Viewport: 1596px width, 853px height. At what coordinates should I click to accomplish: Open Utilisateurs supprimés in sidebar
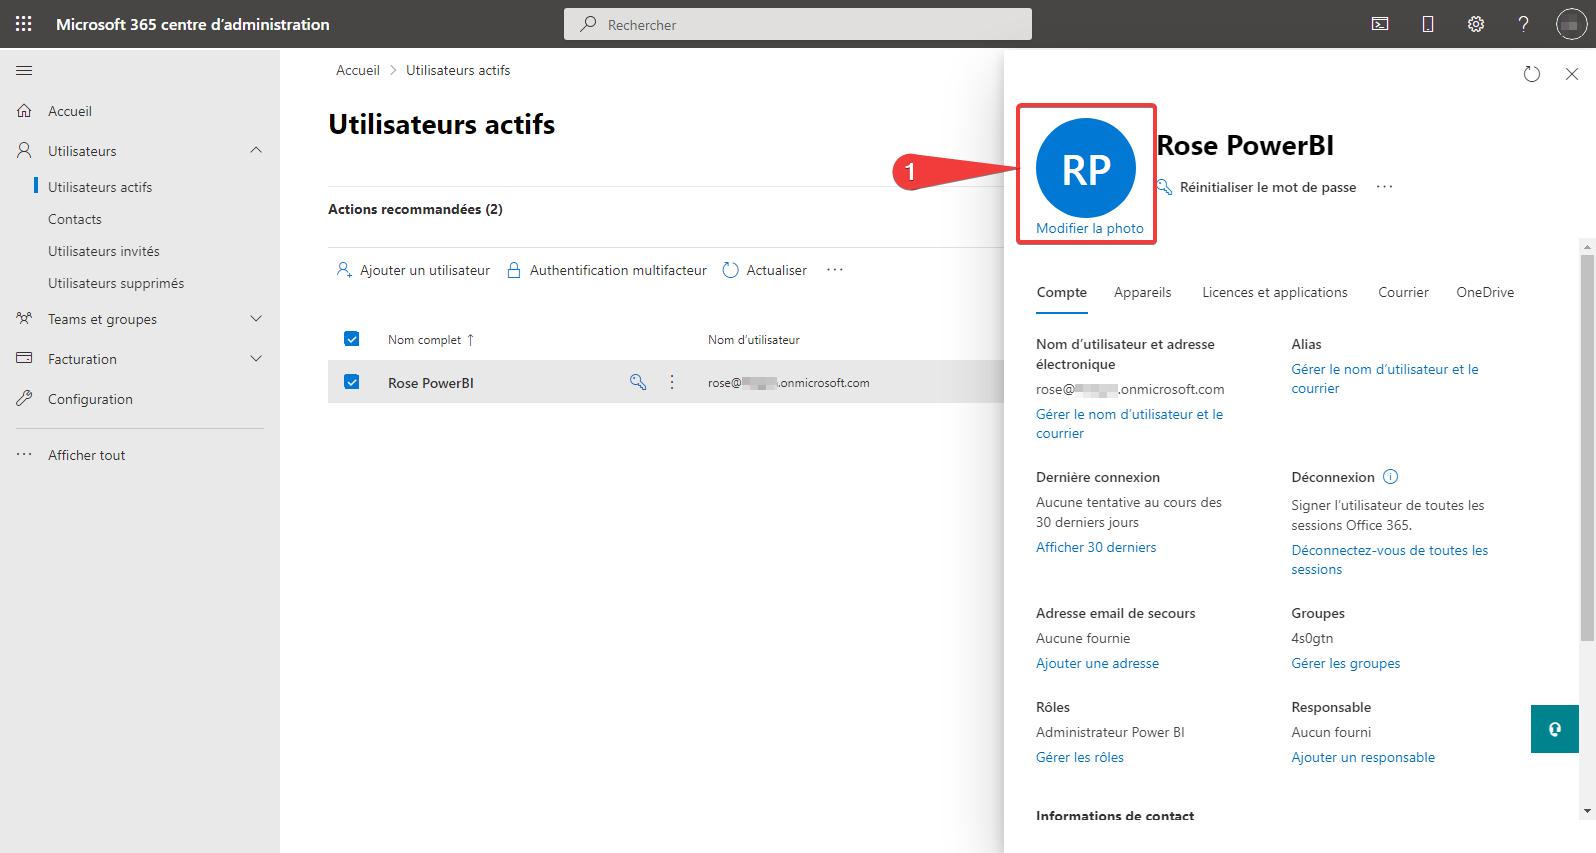(116, 283)
